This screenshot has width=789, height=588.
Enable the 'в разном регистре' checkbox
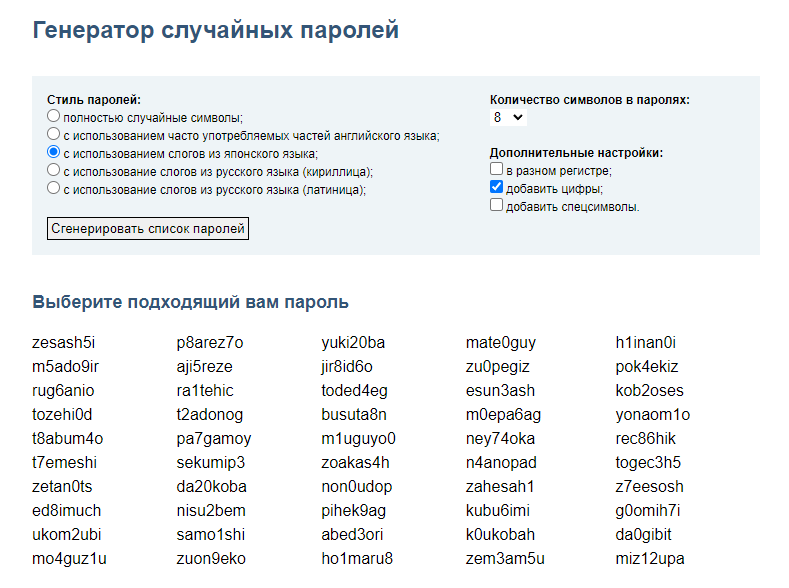(x=496, y=169)
